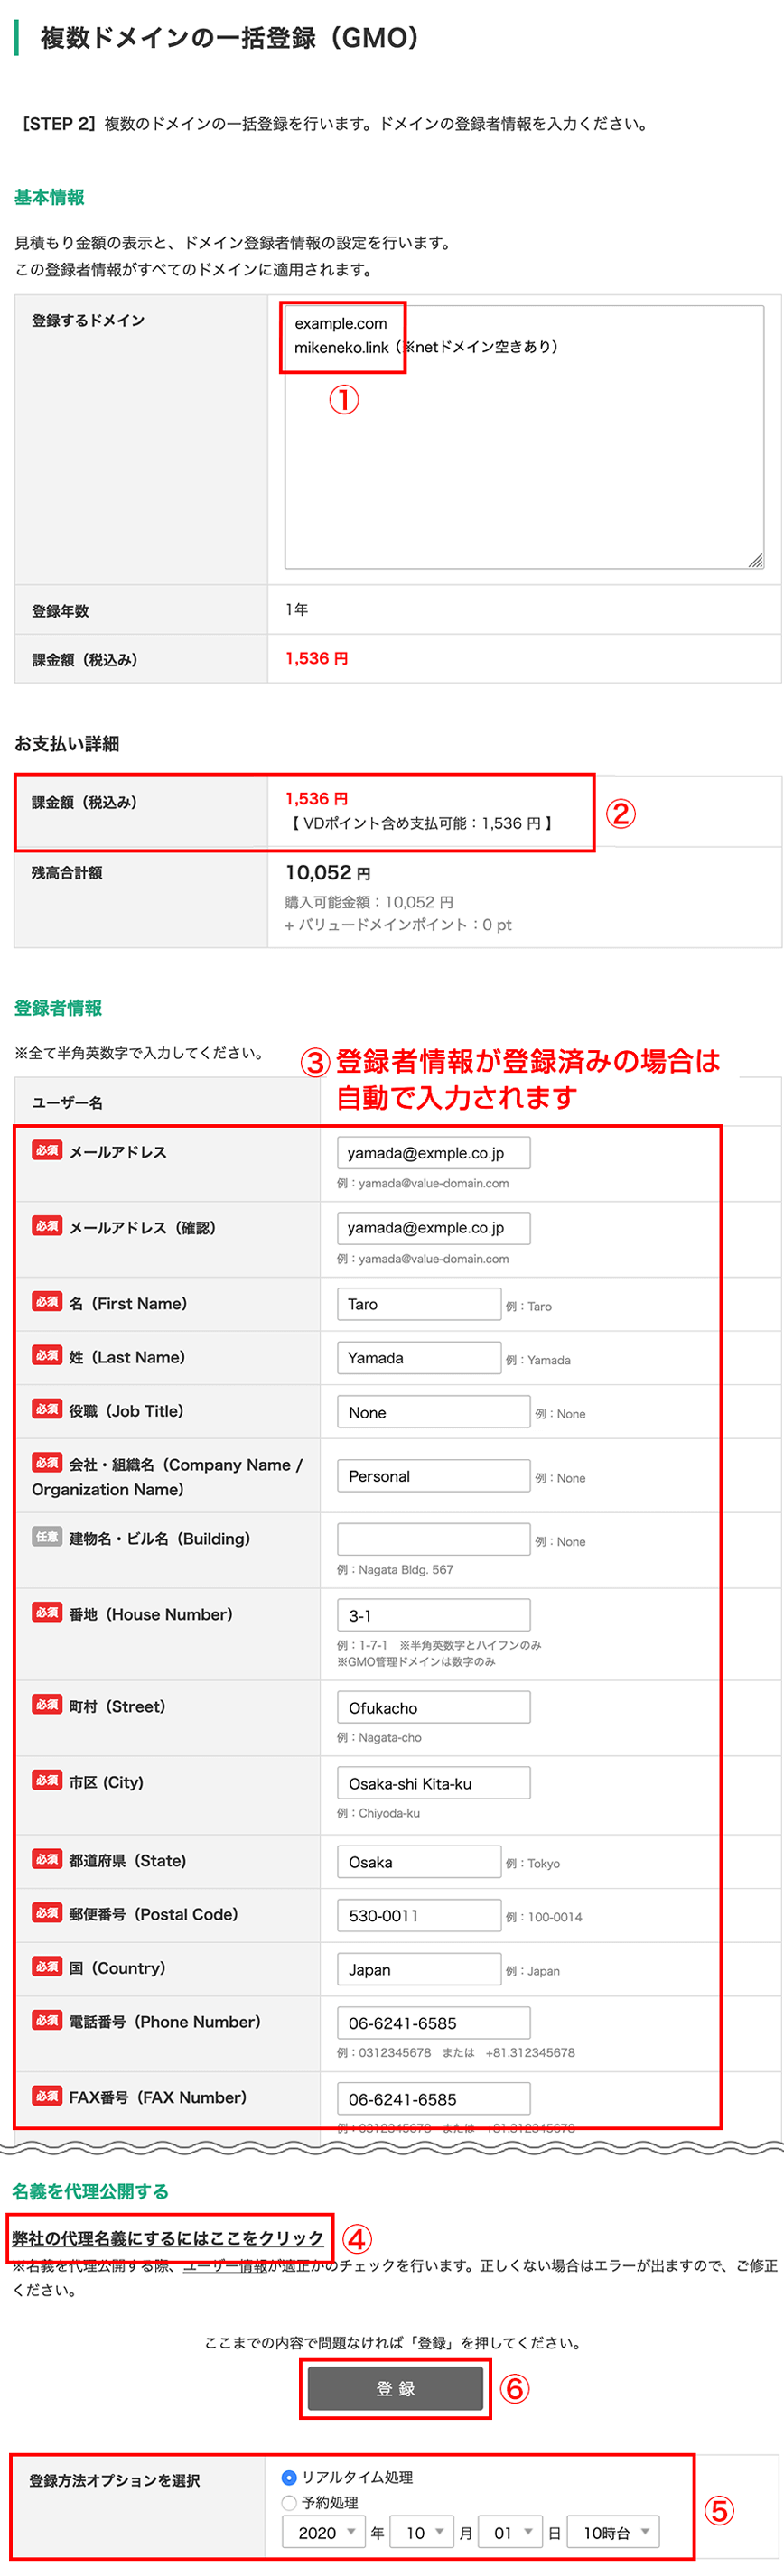Click the hint text 例：Tokyo
This screenshot has height=2576, width=784.
pos(533,1864)
